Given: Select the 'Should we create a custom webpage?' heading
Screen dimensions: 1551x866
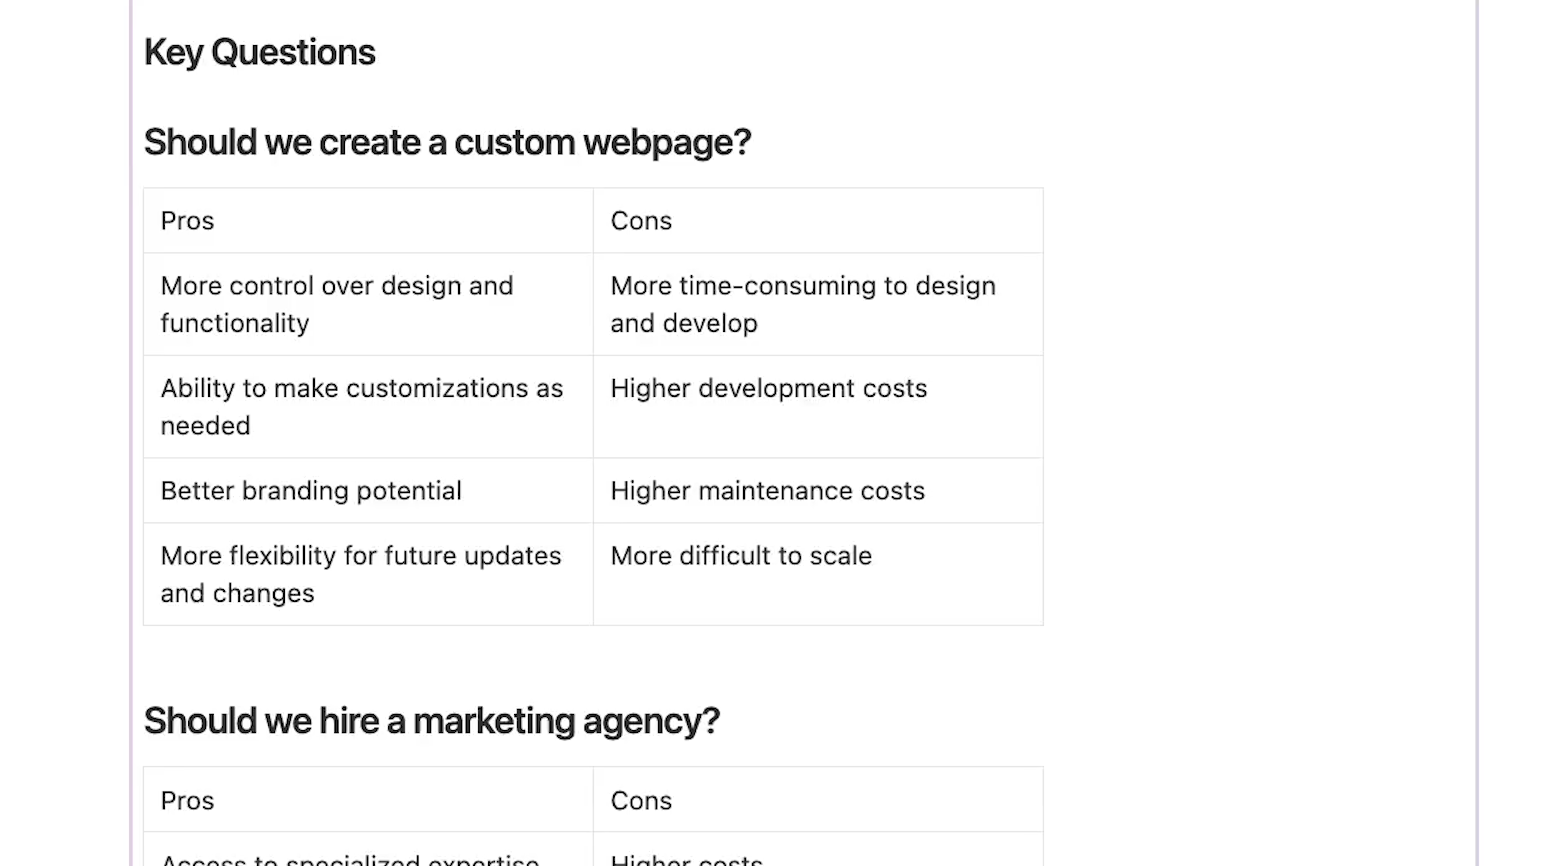Looking at the screenshot, I should pyautogui.click(x=447, y=142).
